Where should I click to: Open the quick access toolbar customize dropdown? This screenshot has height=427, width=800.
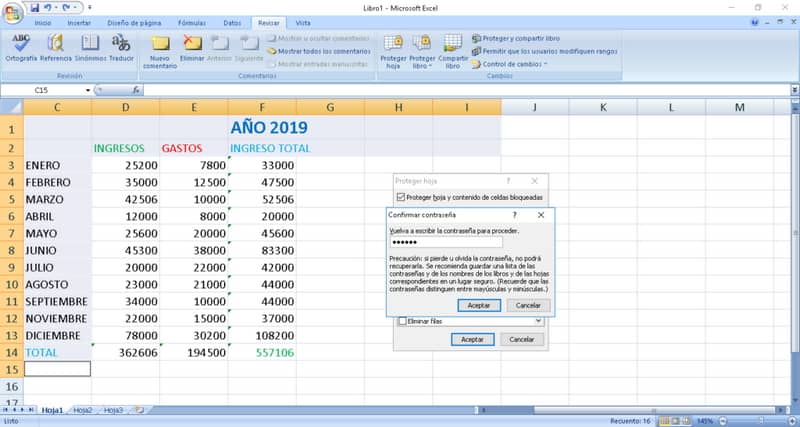pos(90,8)
